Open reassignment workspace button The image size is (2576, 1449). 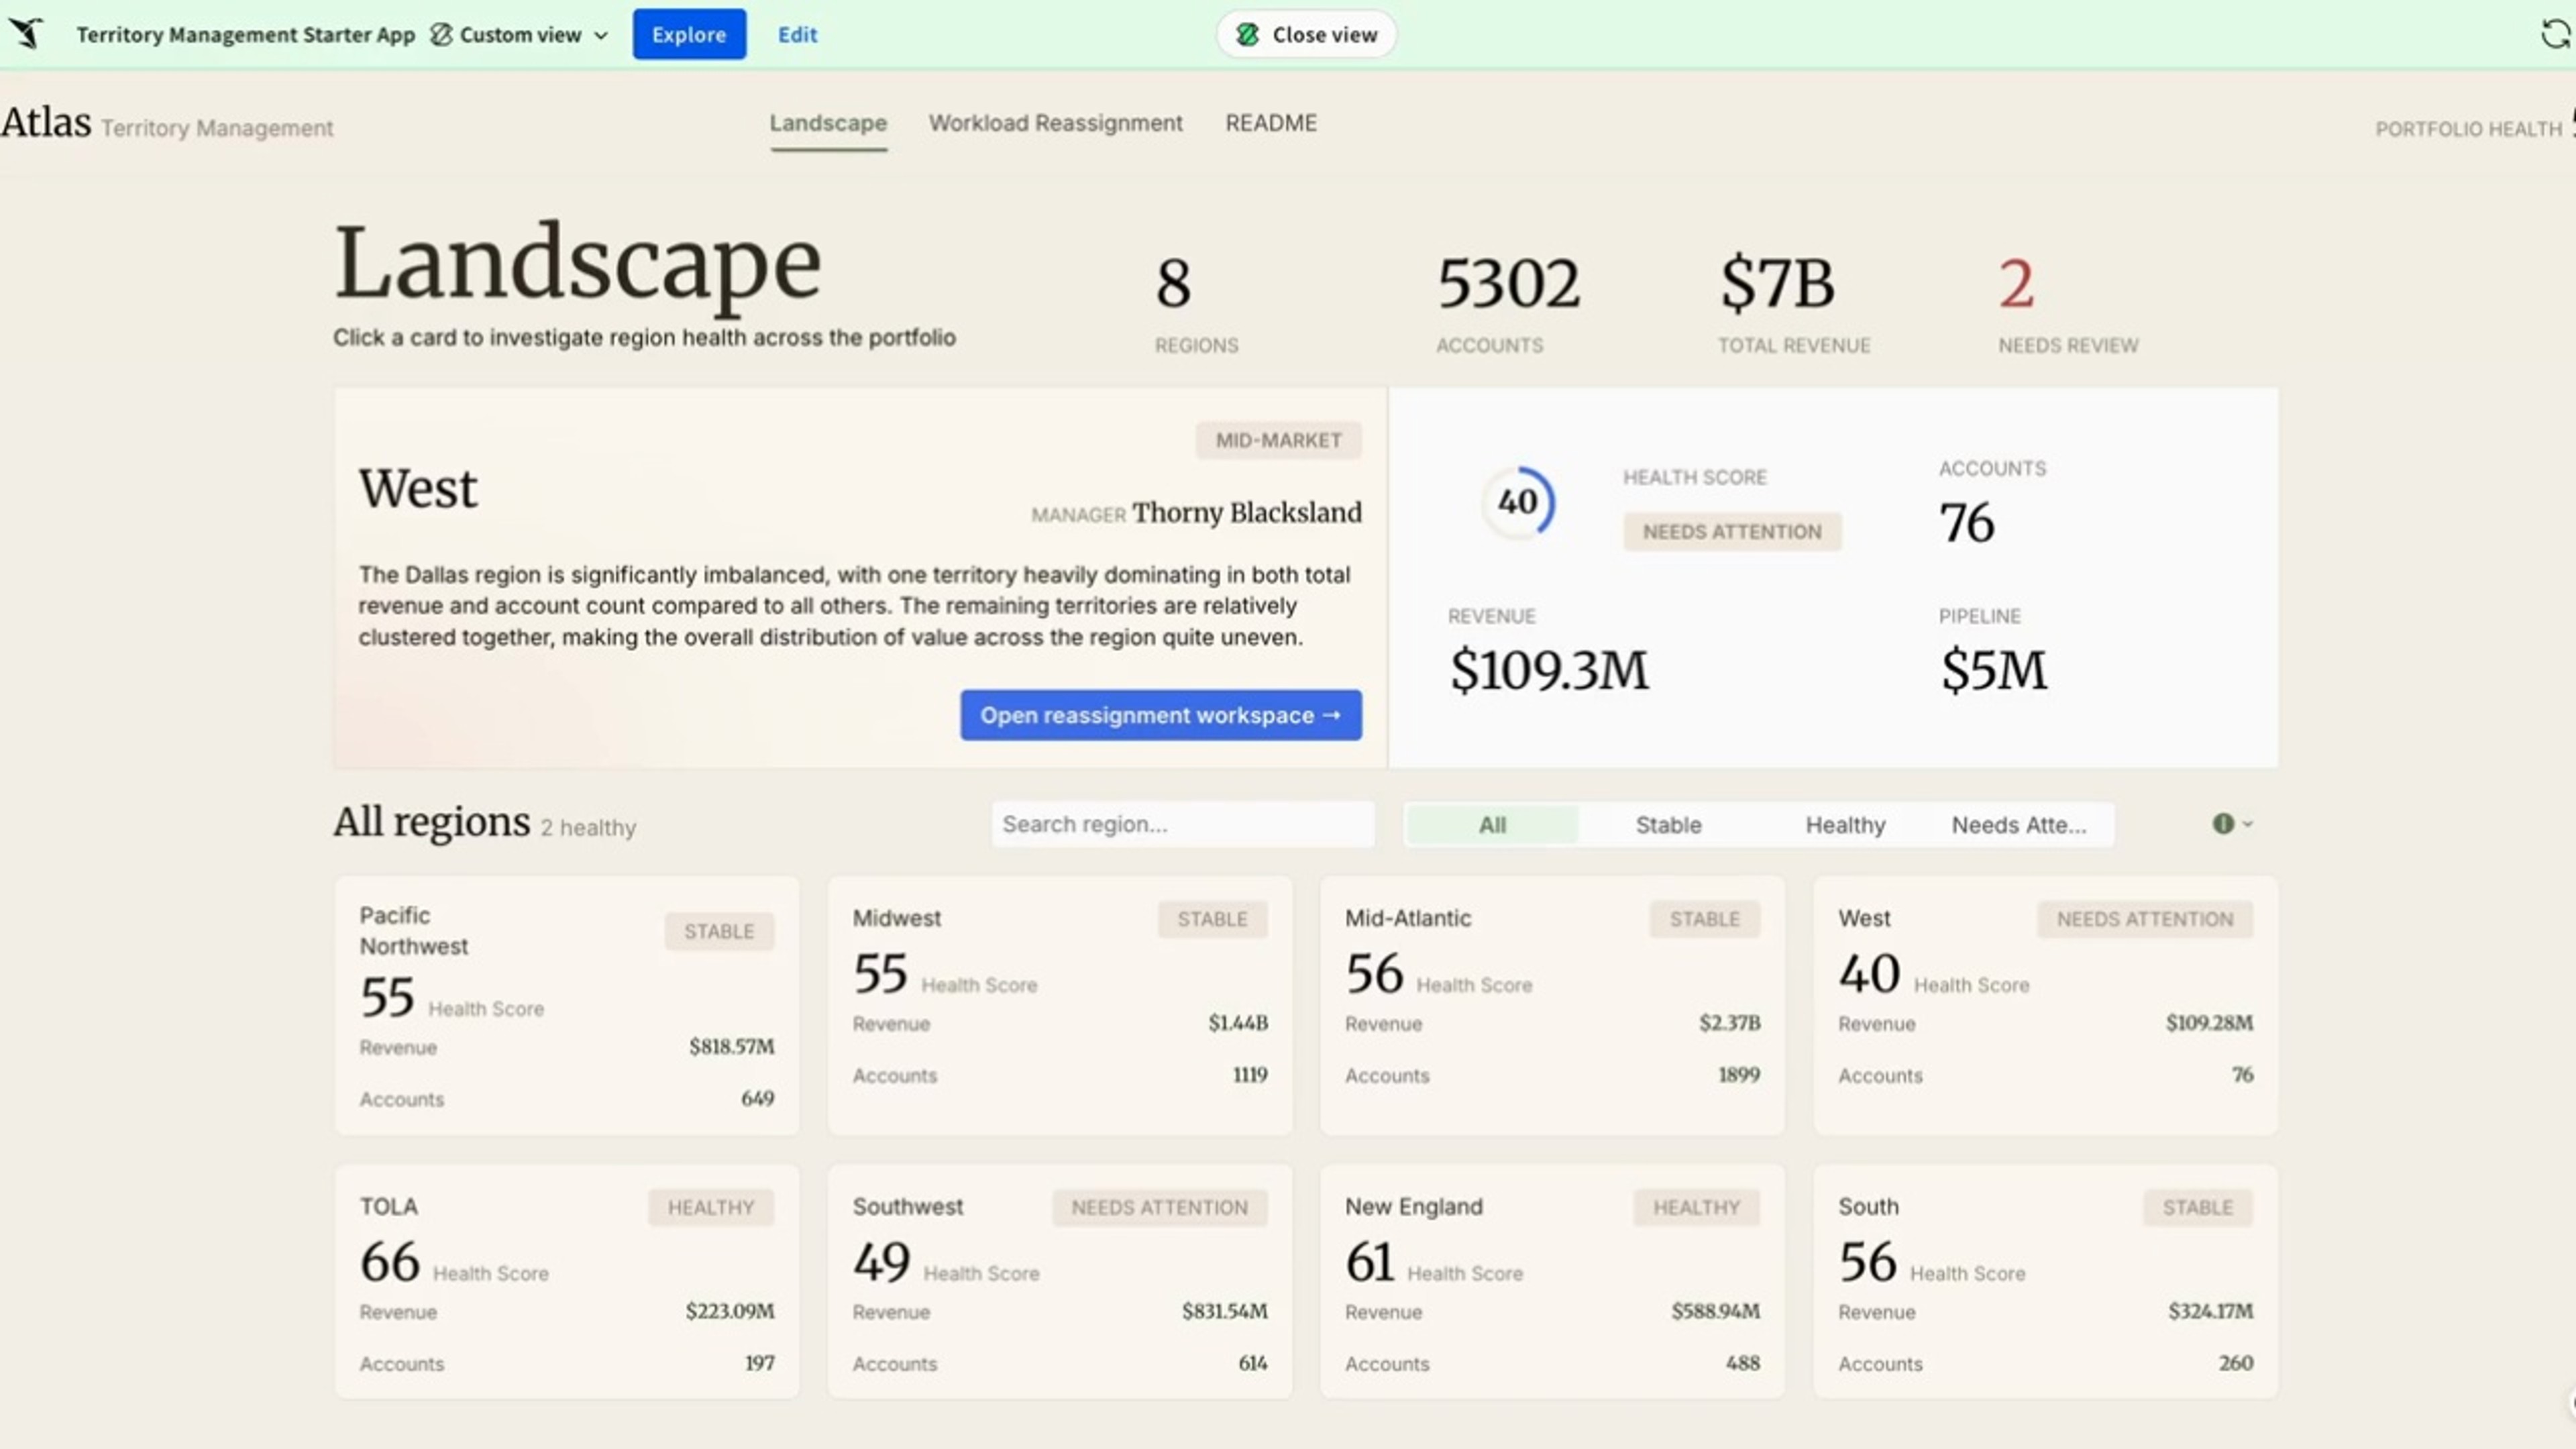(x=1161, y=715)
